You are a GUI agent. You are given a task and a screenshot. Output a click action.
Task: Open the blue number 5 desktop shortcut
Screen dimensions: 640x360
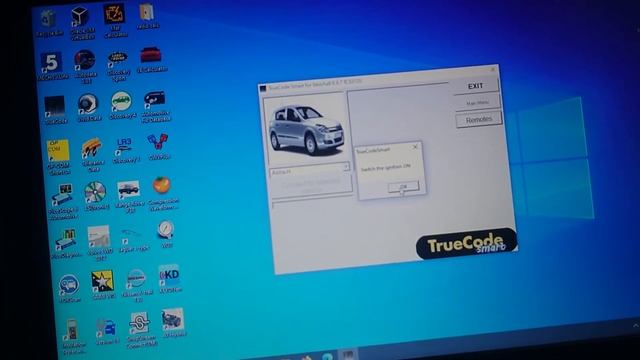[51, 62]
